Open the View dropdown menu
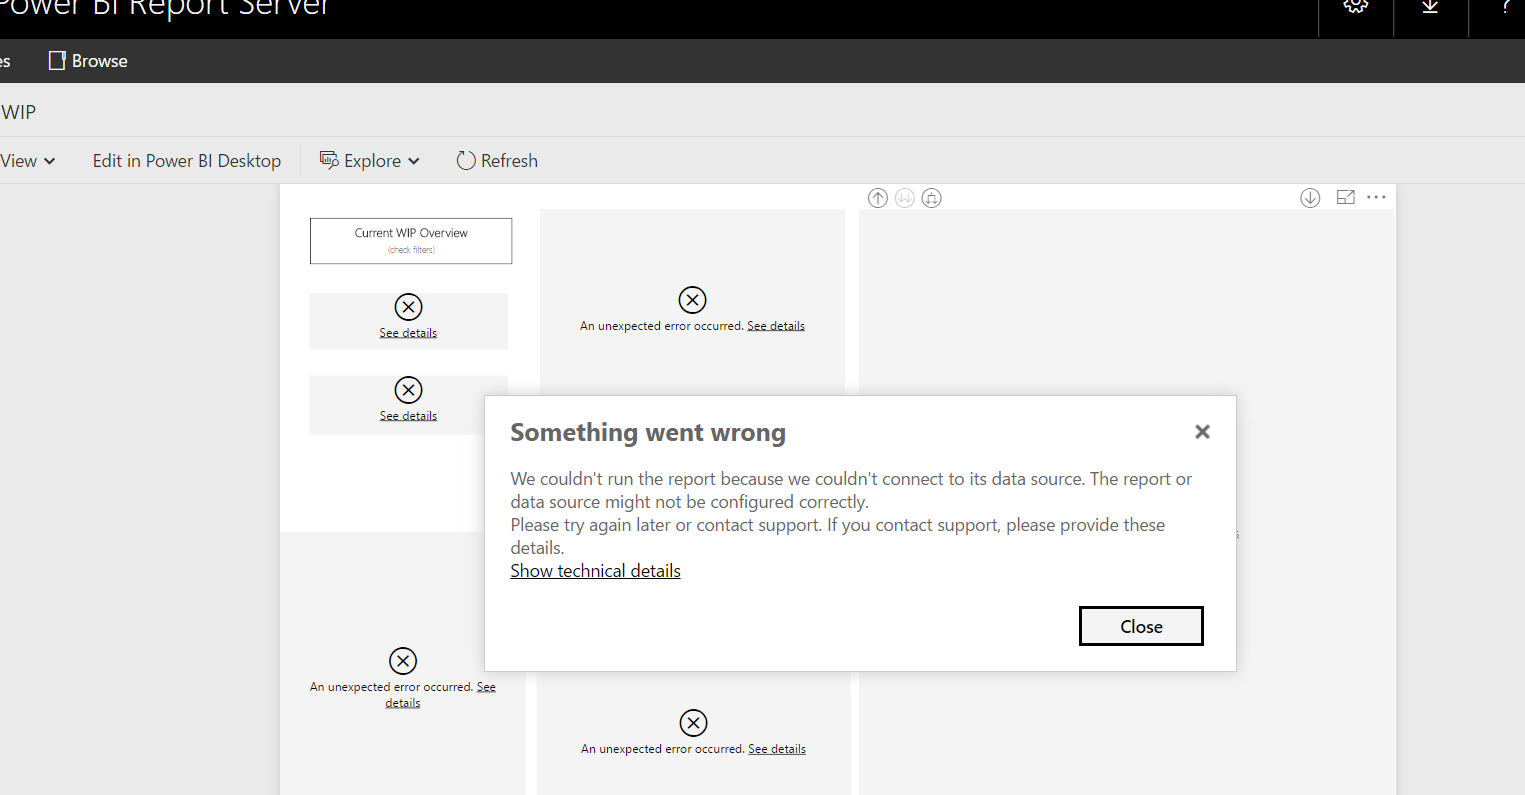The width and height of the screenshot is (1525, 795). tap(27, 161)
